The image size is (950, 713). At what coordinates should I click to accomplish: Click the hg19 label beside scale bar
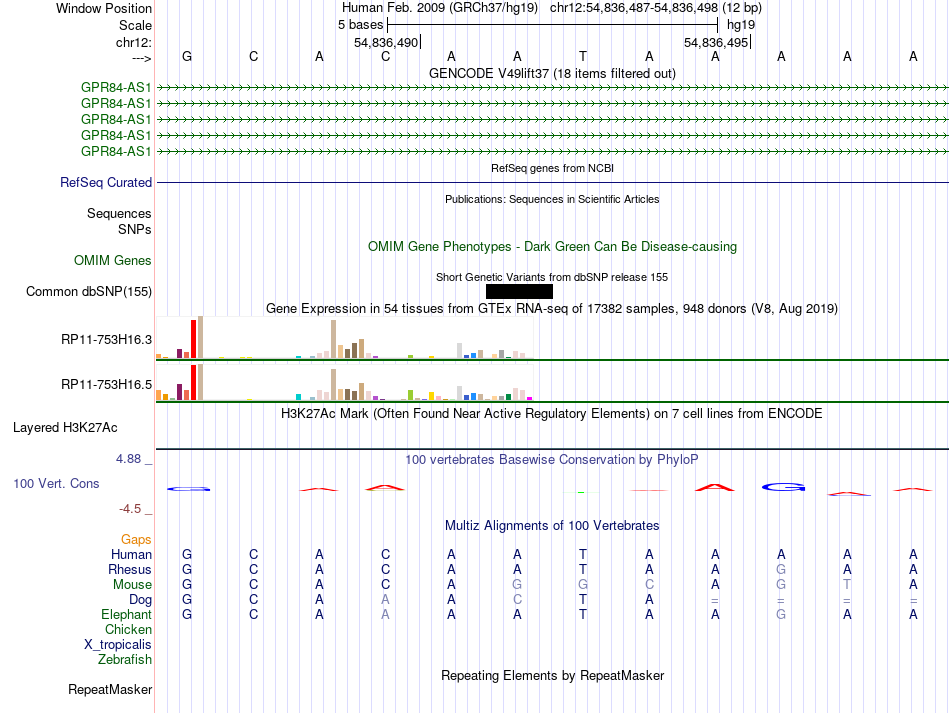741,25
